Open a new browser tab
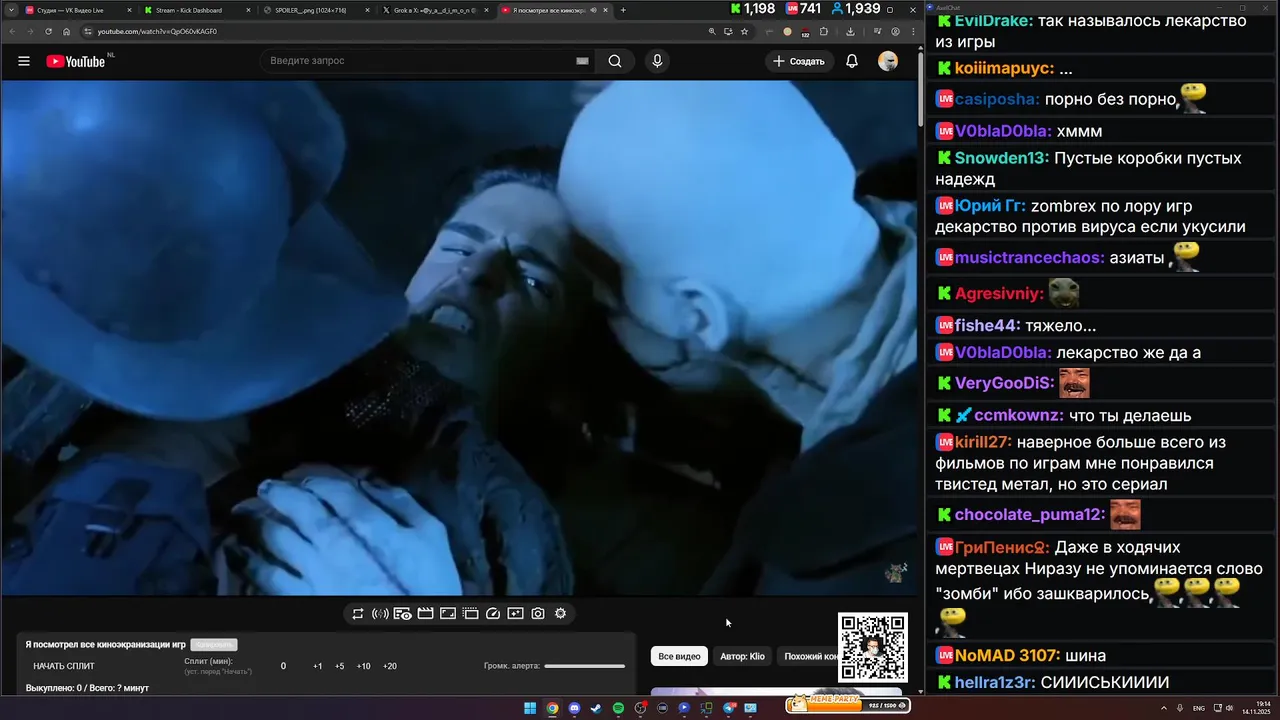This screenshot has height=720, width=1280. 623,10
